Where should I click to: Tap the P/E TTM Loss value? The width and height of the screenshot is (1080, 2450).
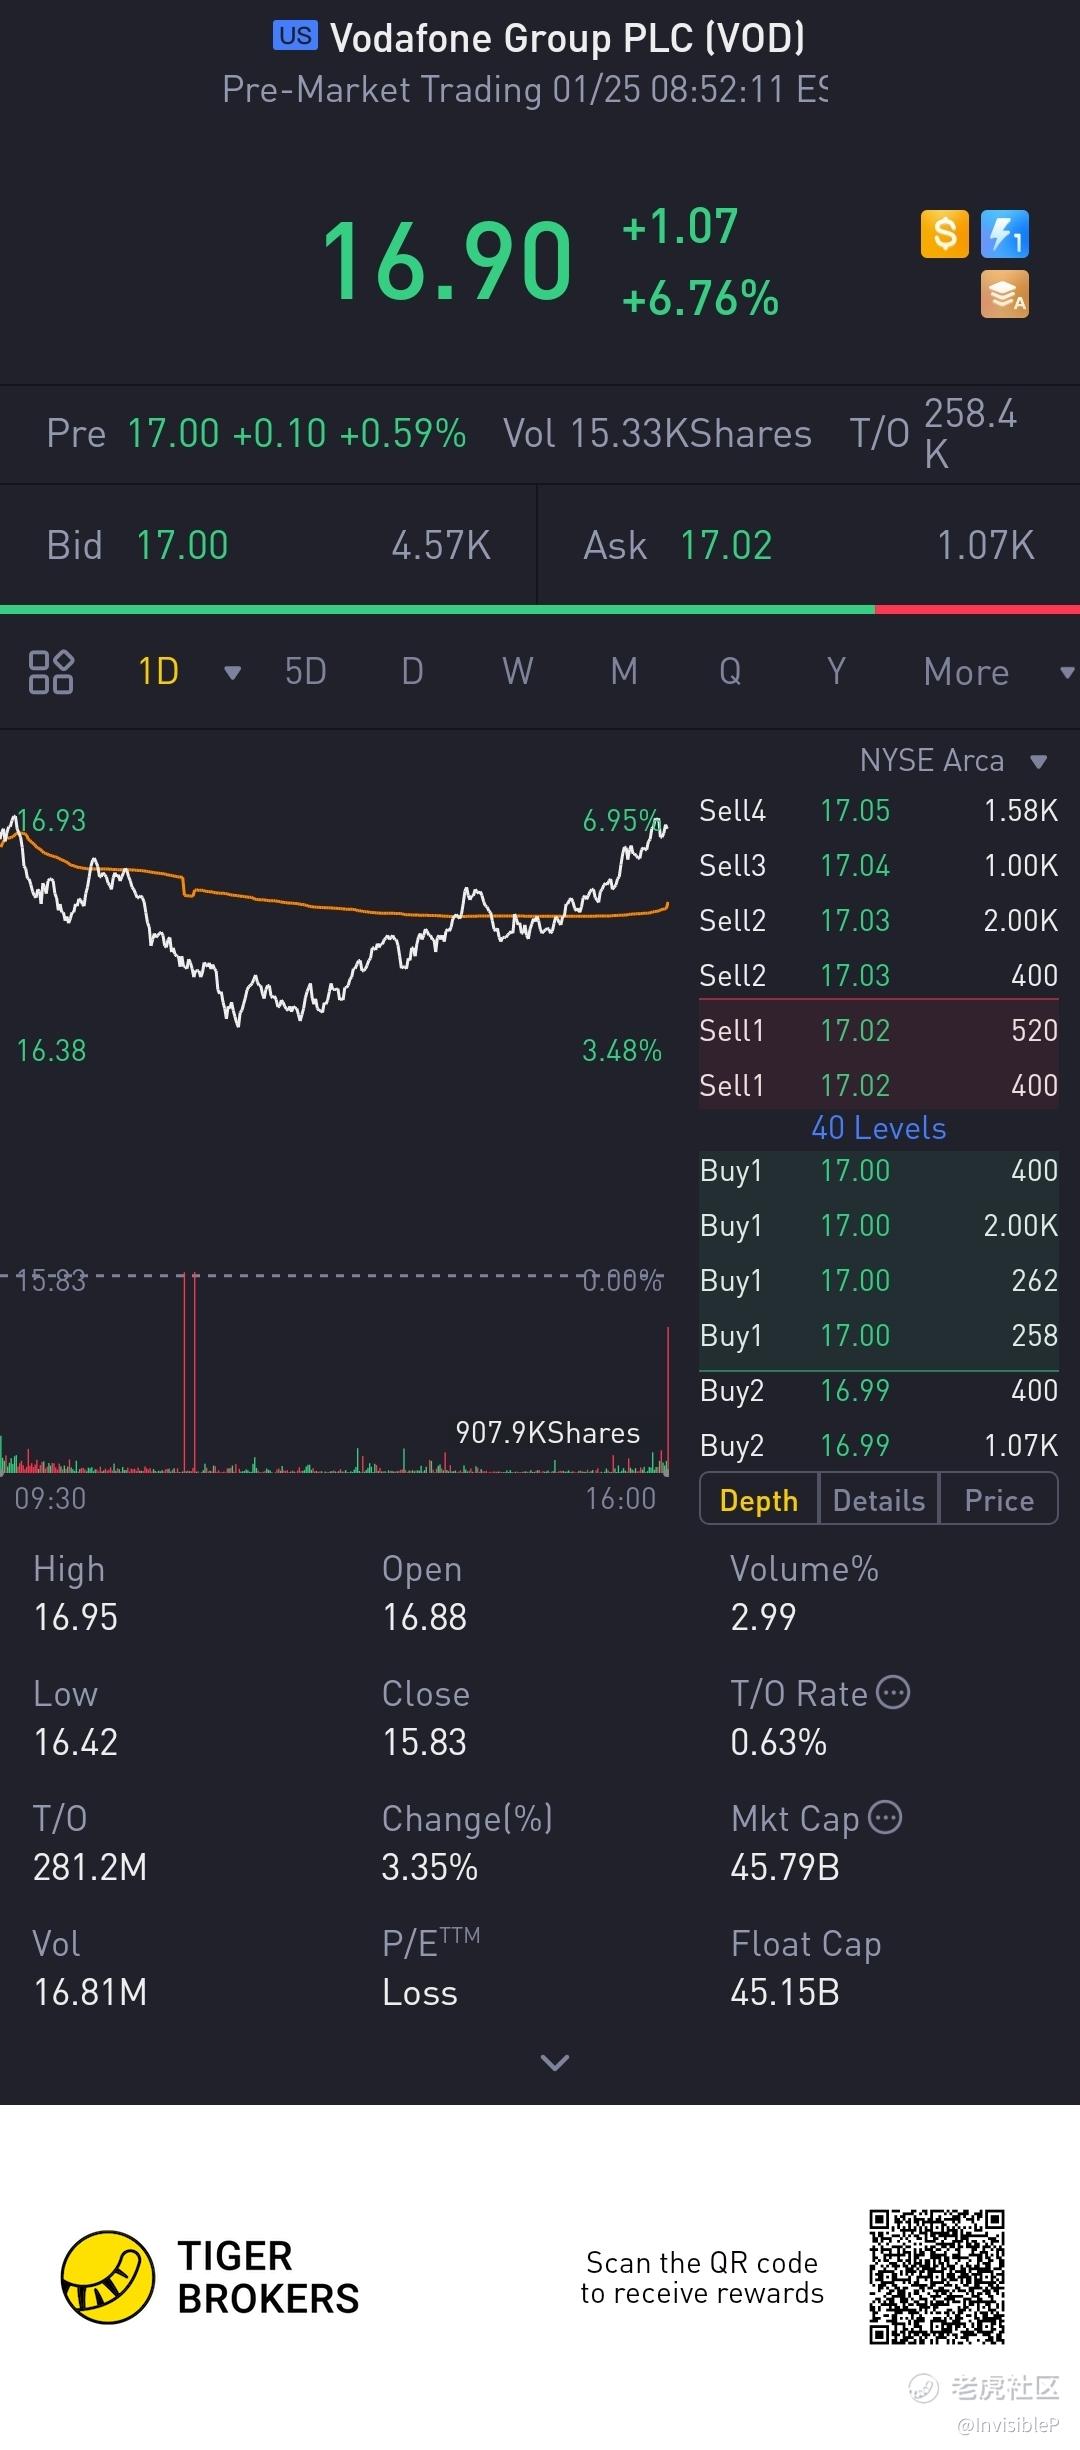click(420, 1993)
